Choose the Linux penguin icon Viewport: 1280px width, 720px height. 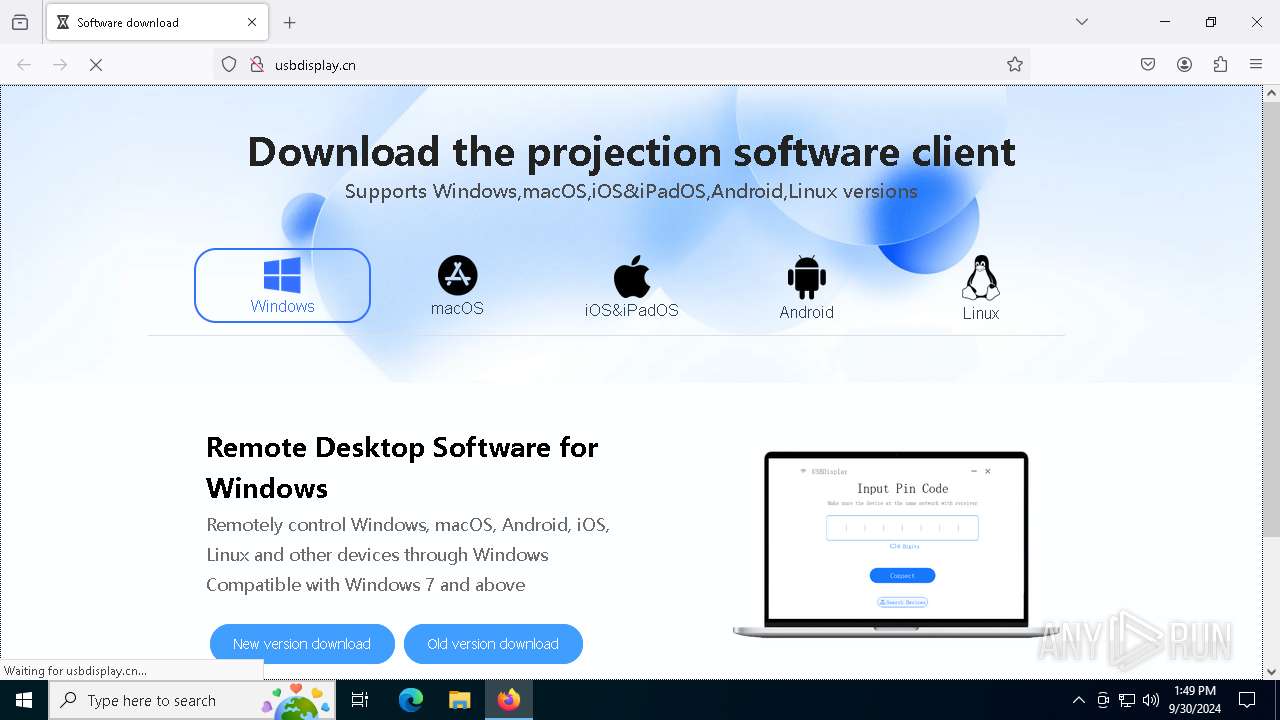[980, 278]
